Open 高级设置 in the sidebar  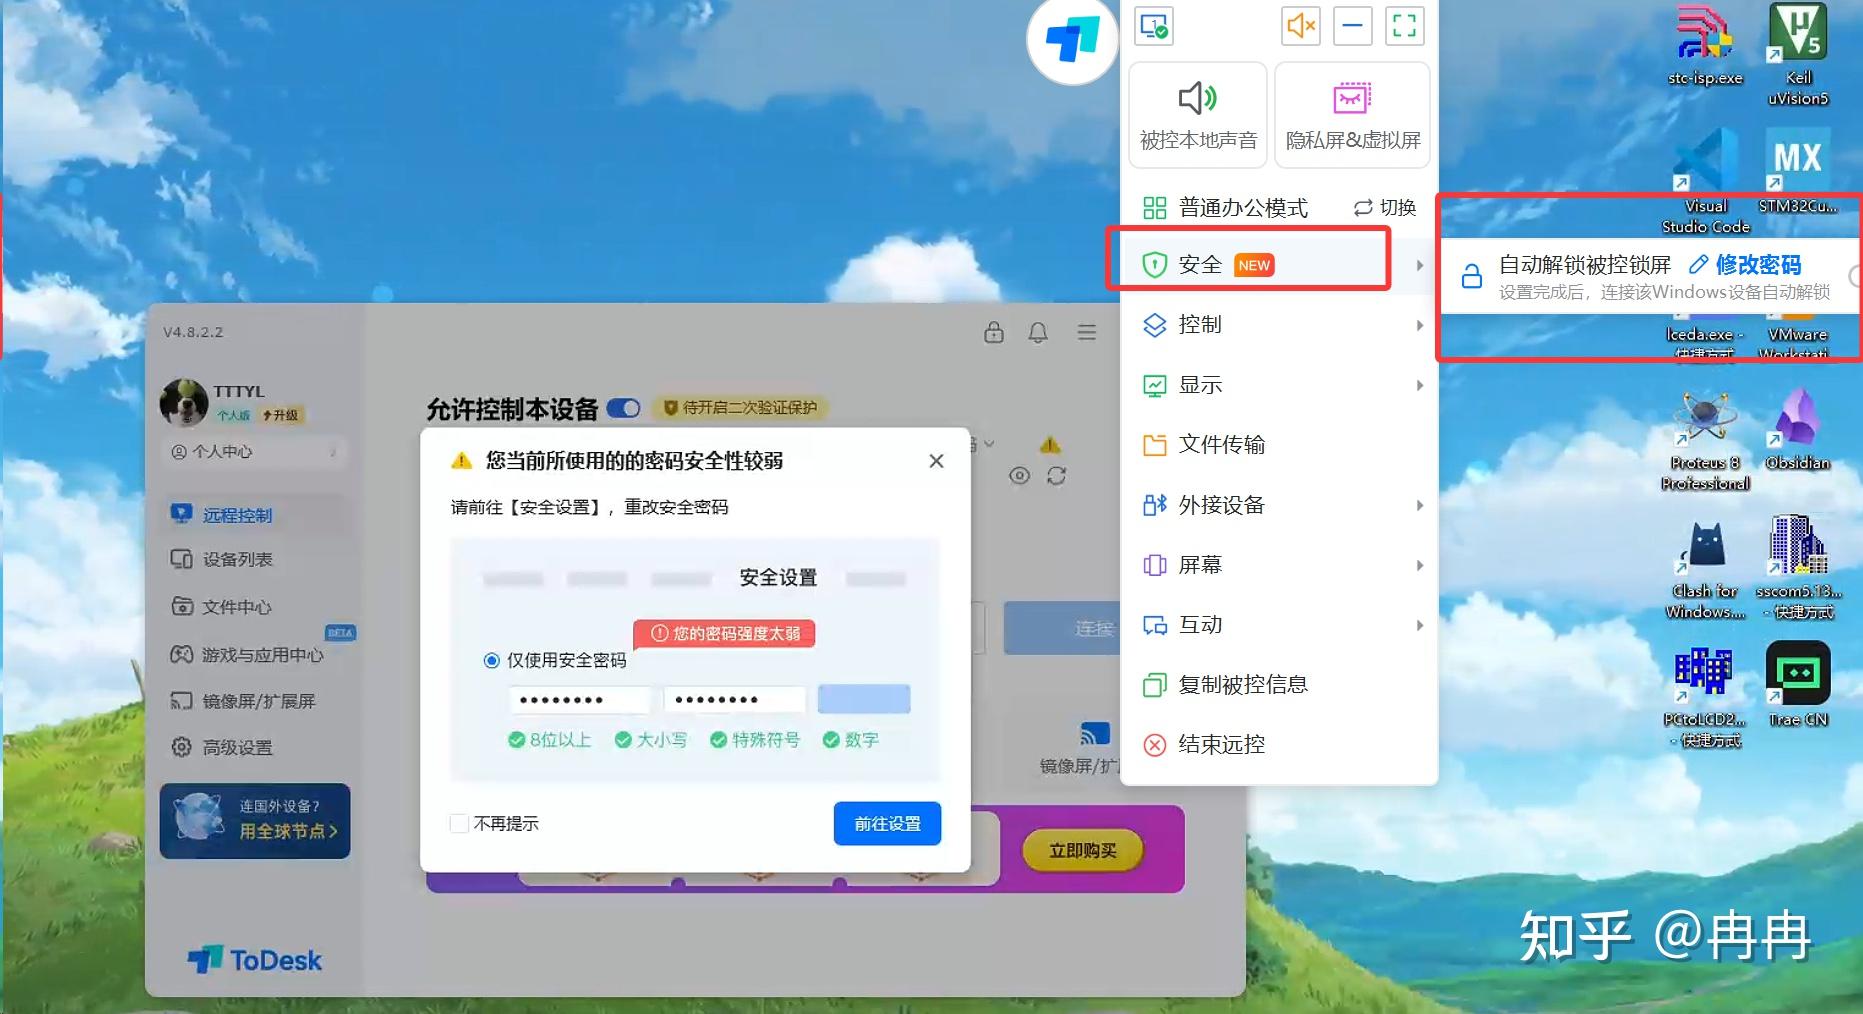[230, 747]
